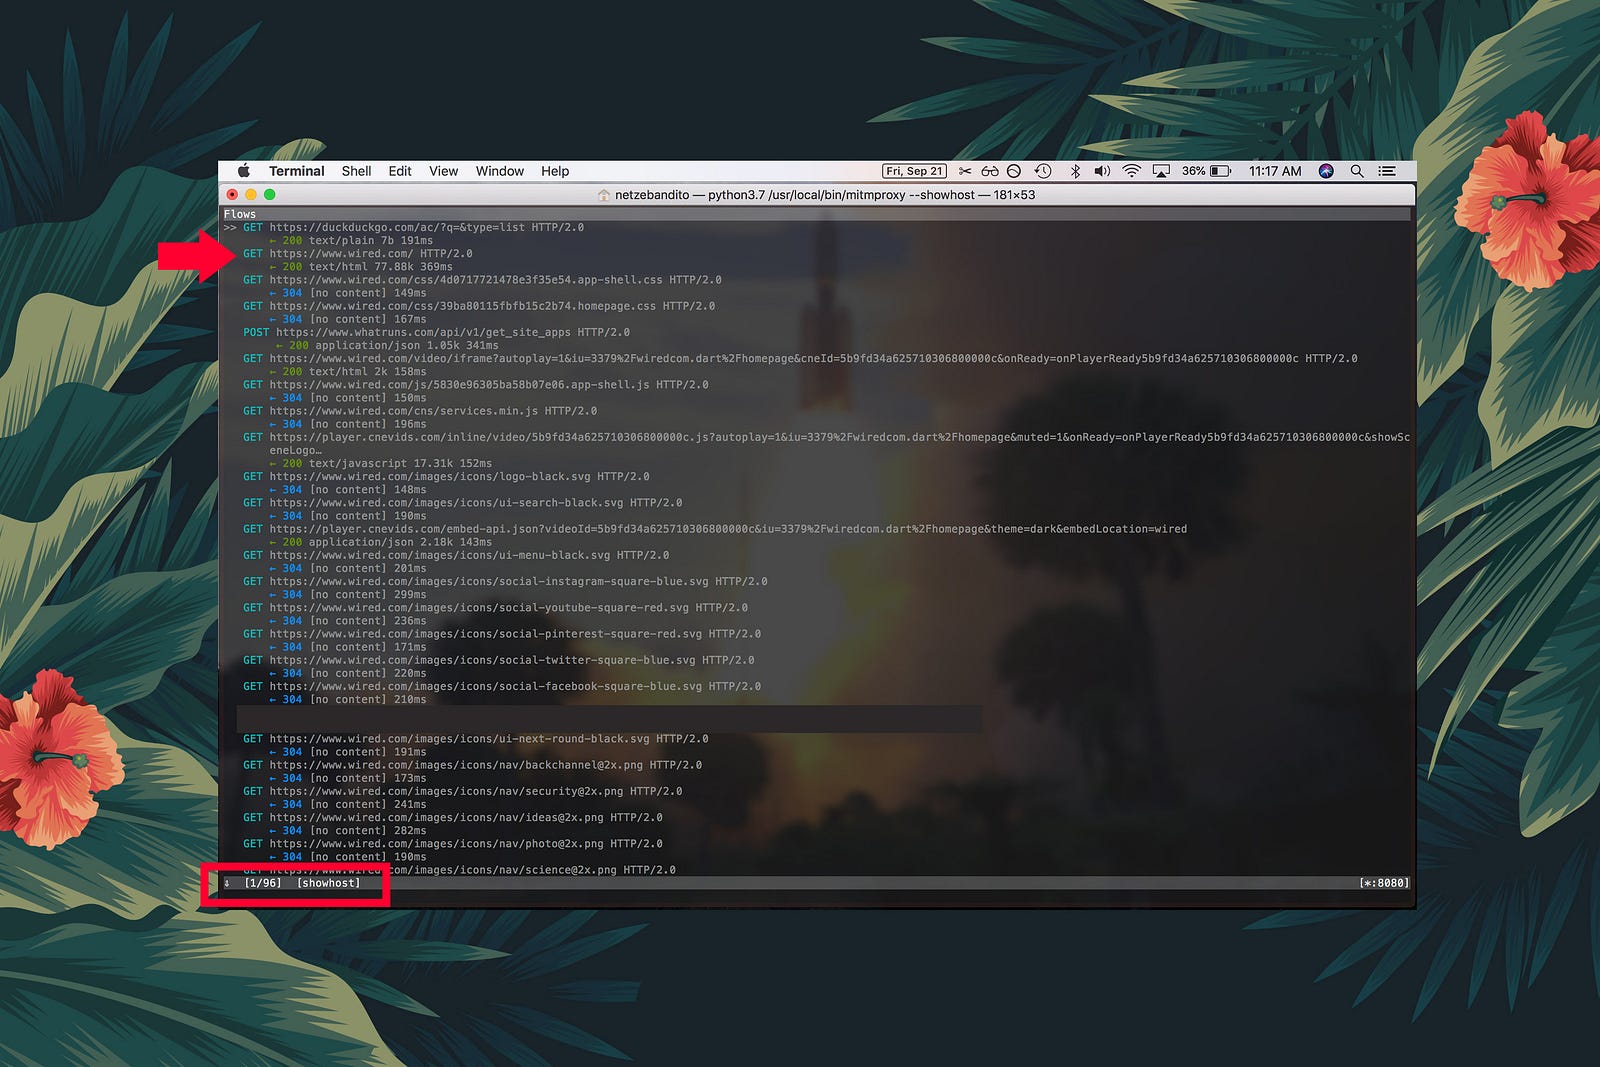Click the 36% battery indicator
Screen dimensions: 1600x1067
click(x=1206, y=171)
